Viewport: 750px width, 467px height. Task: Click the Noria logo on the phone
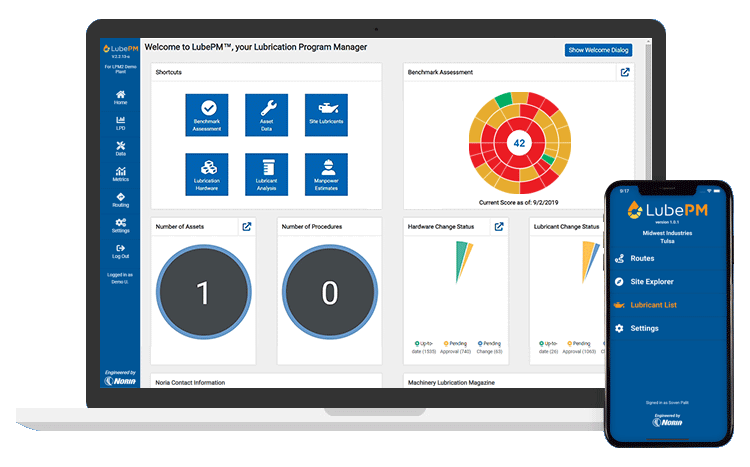click(667, 422)
